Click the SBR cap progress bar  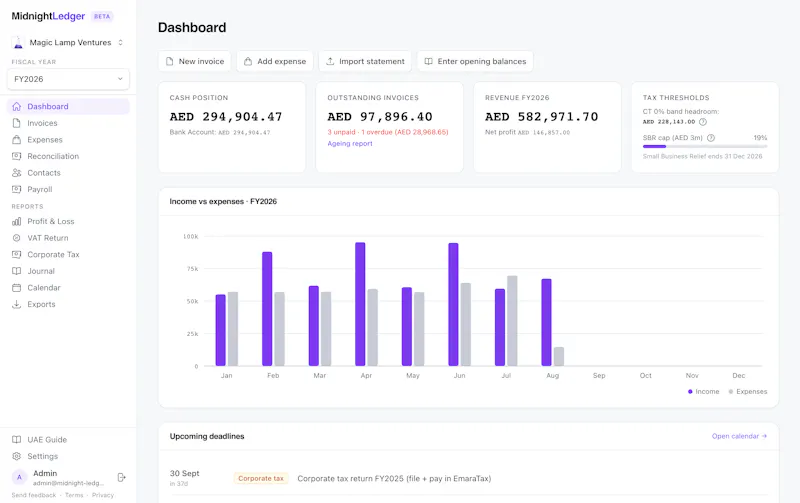tap(705, 146)
